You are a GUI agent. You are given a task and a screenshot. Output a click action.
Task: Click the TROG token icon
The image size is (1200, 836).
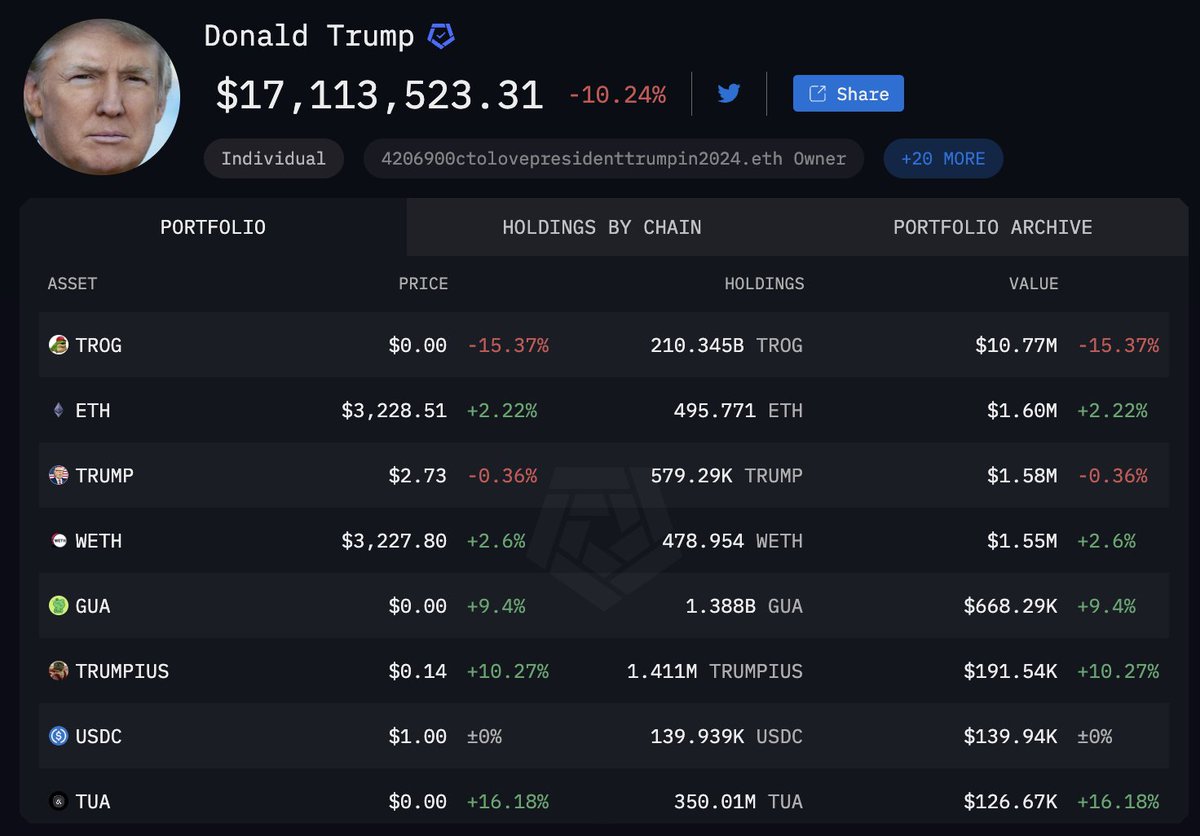pos(59,345)
